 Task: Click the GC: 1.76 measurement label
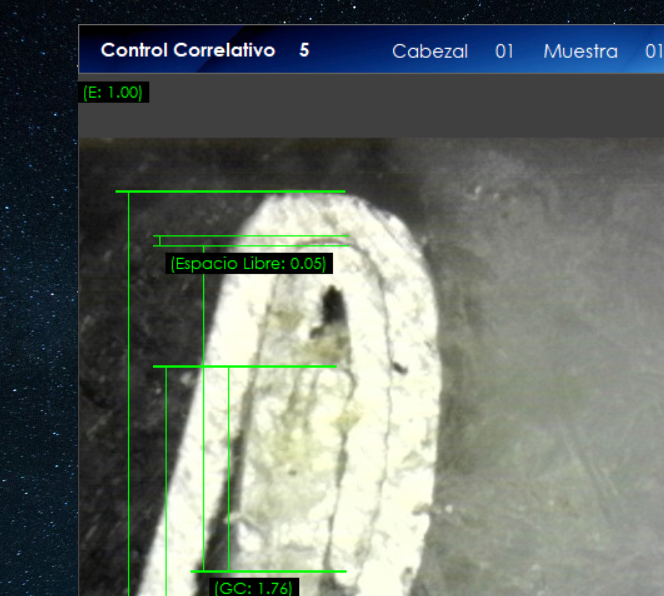click(x=252, y=588)
